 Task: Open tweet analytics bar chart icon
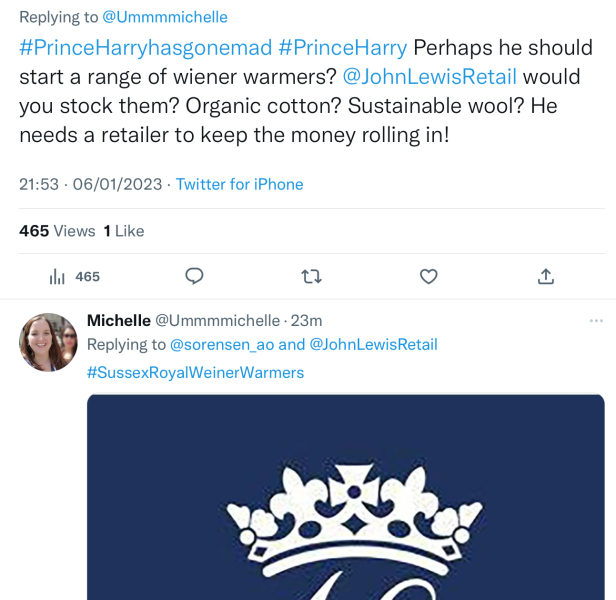click(58, 277)
